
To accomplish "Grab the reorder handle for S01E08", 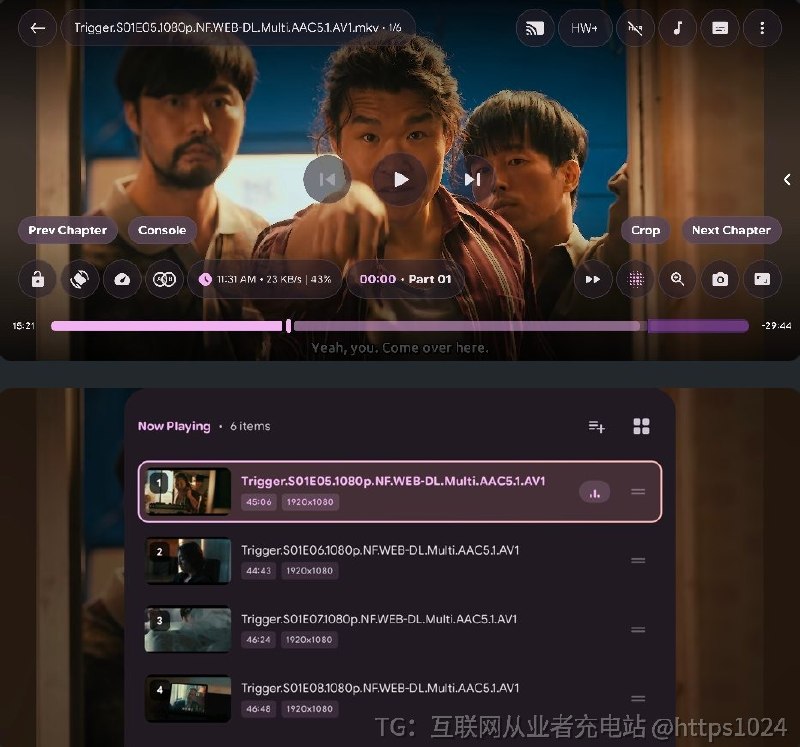I will [638, 699].
